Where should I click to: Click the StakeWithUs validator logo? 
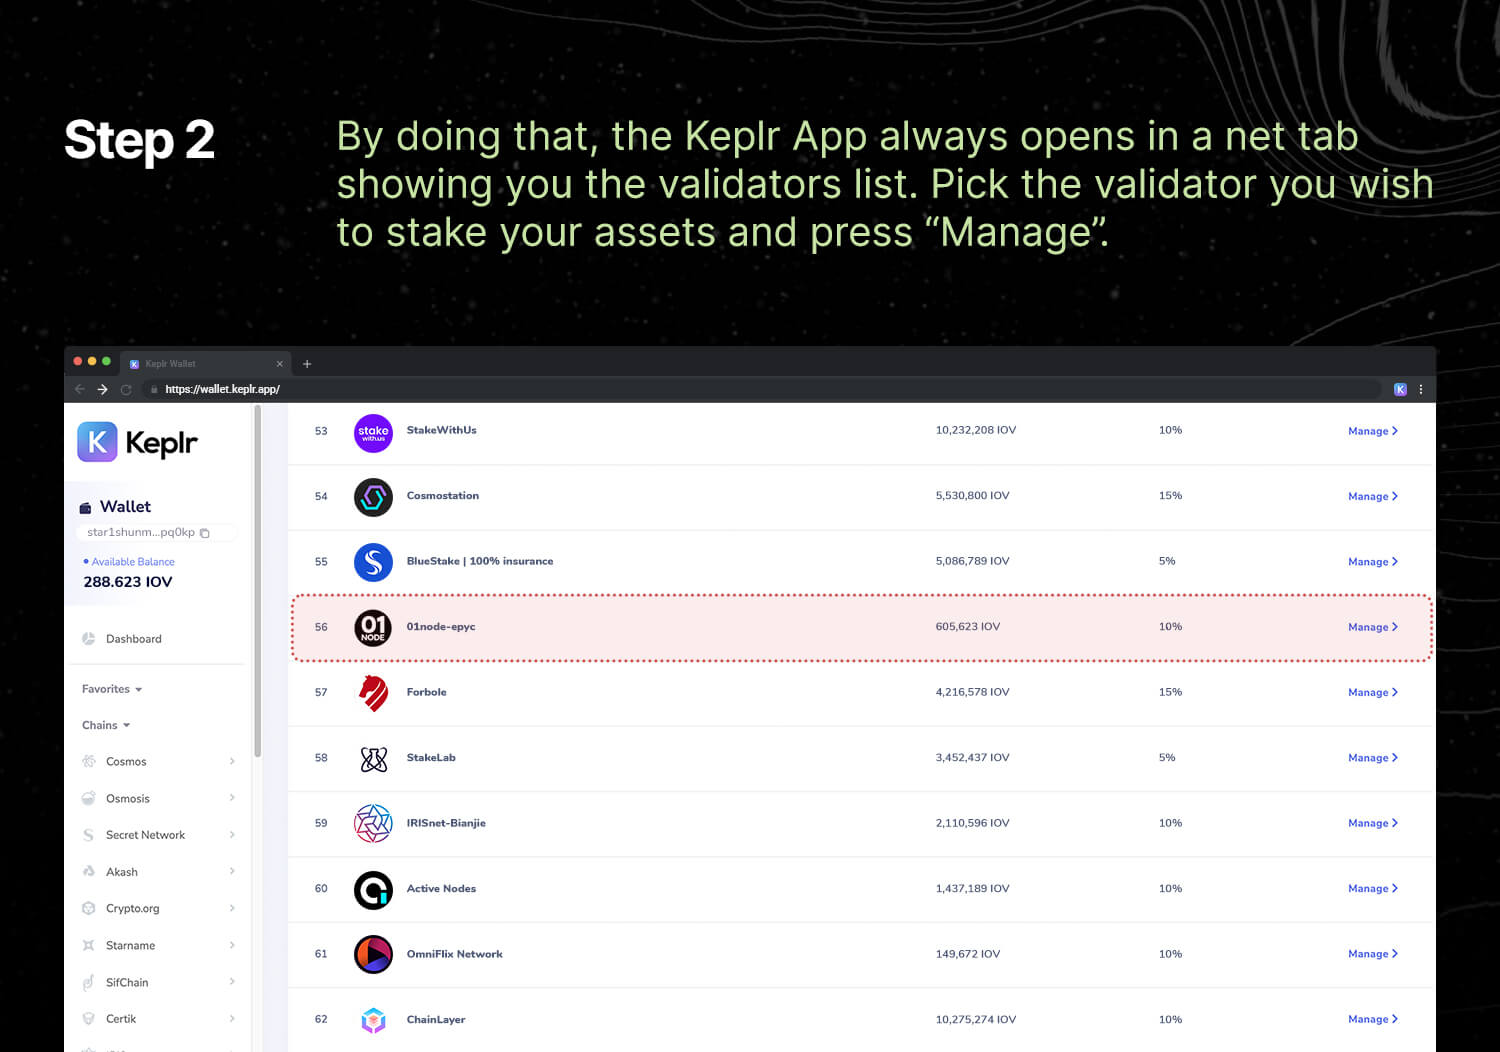(x=373, y=432)
